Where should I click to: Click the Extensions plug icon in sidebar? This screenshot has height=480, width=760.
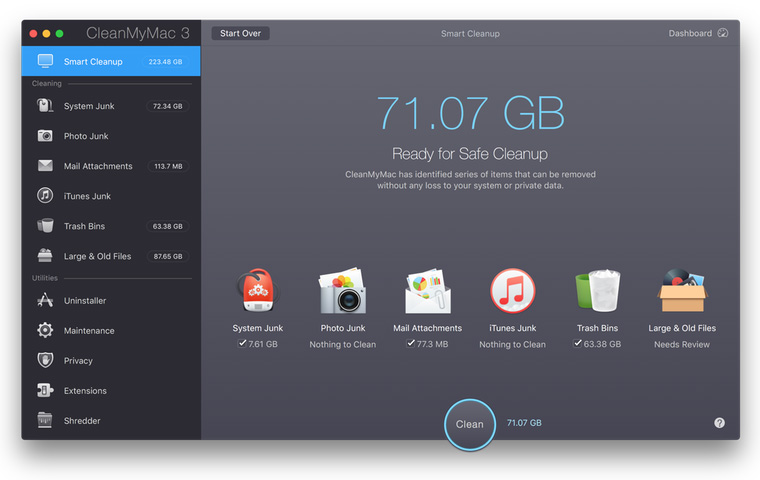(x=45, y=390)
